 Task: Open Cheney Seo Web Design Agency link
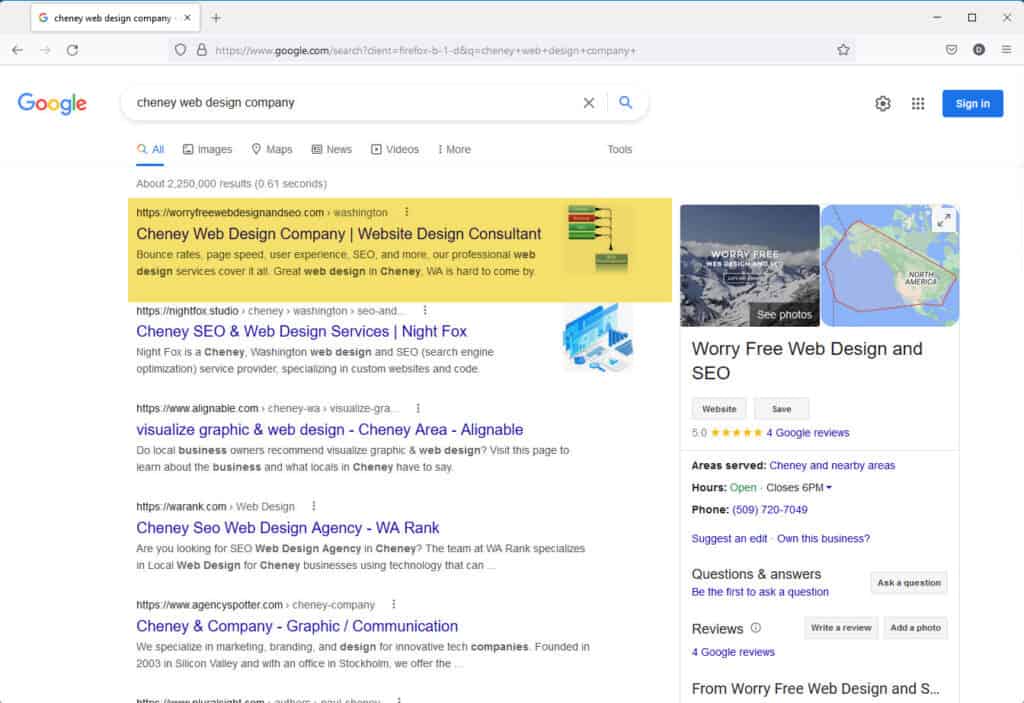tap(287, 528)
